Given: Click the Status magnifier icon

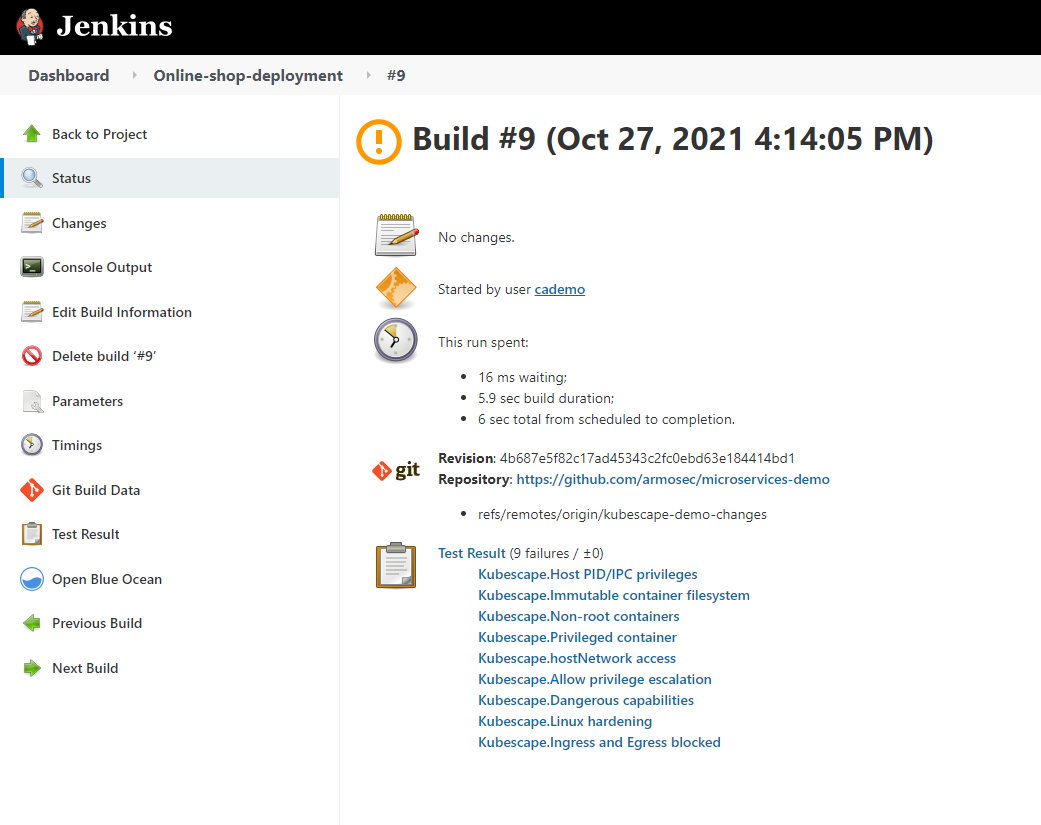Looking at the screenshot, I should (32, 178).
